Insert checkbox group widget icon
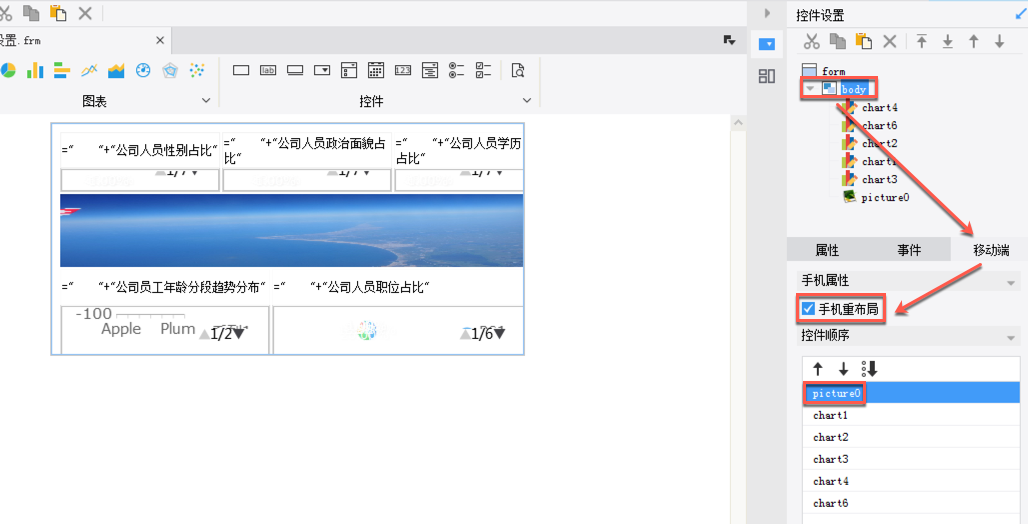 point(483,70)
